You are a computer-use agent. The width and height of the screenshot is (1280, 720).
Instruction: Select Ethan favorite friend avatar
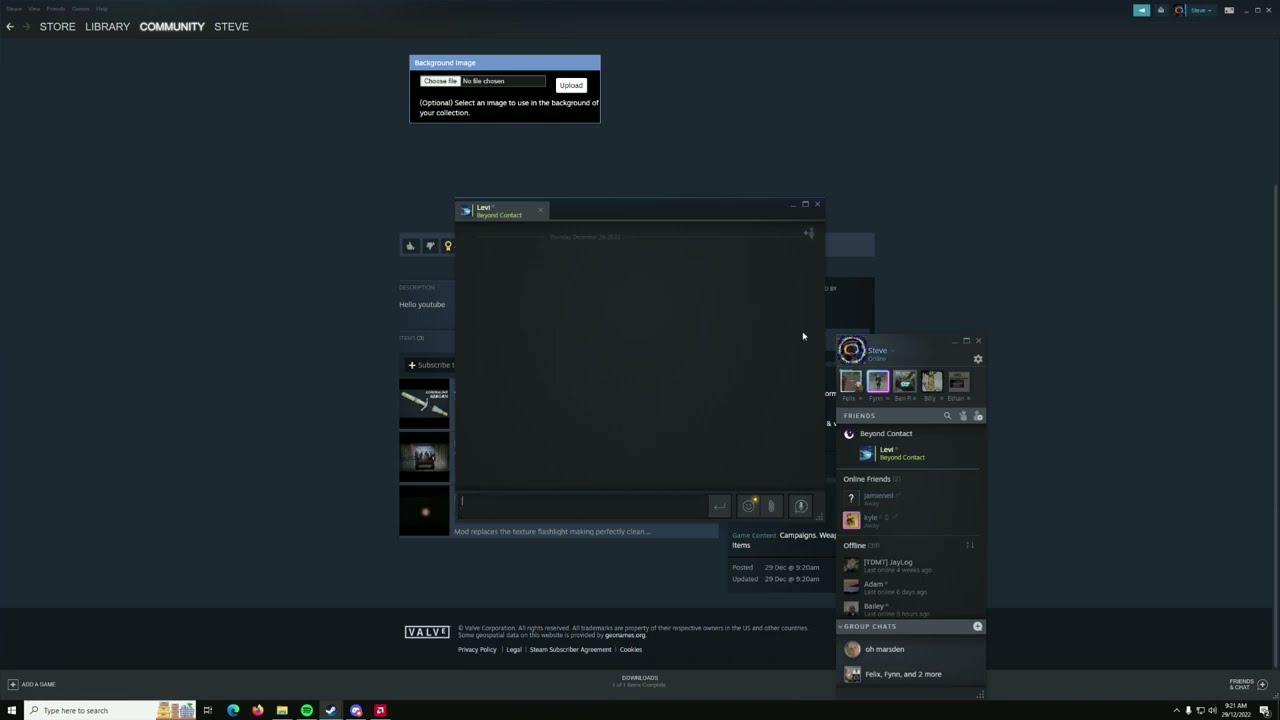pyautogui.click(x=958, y=381)
